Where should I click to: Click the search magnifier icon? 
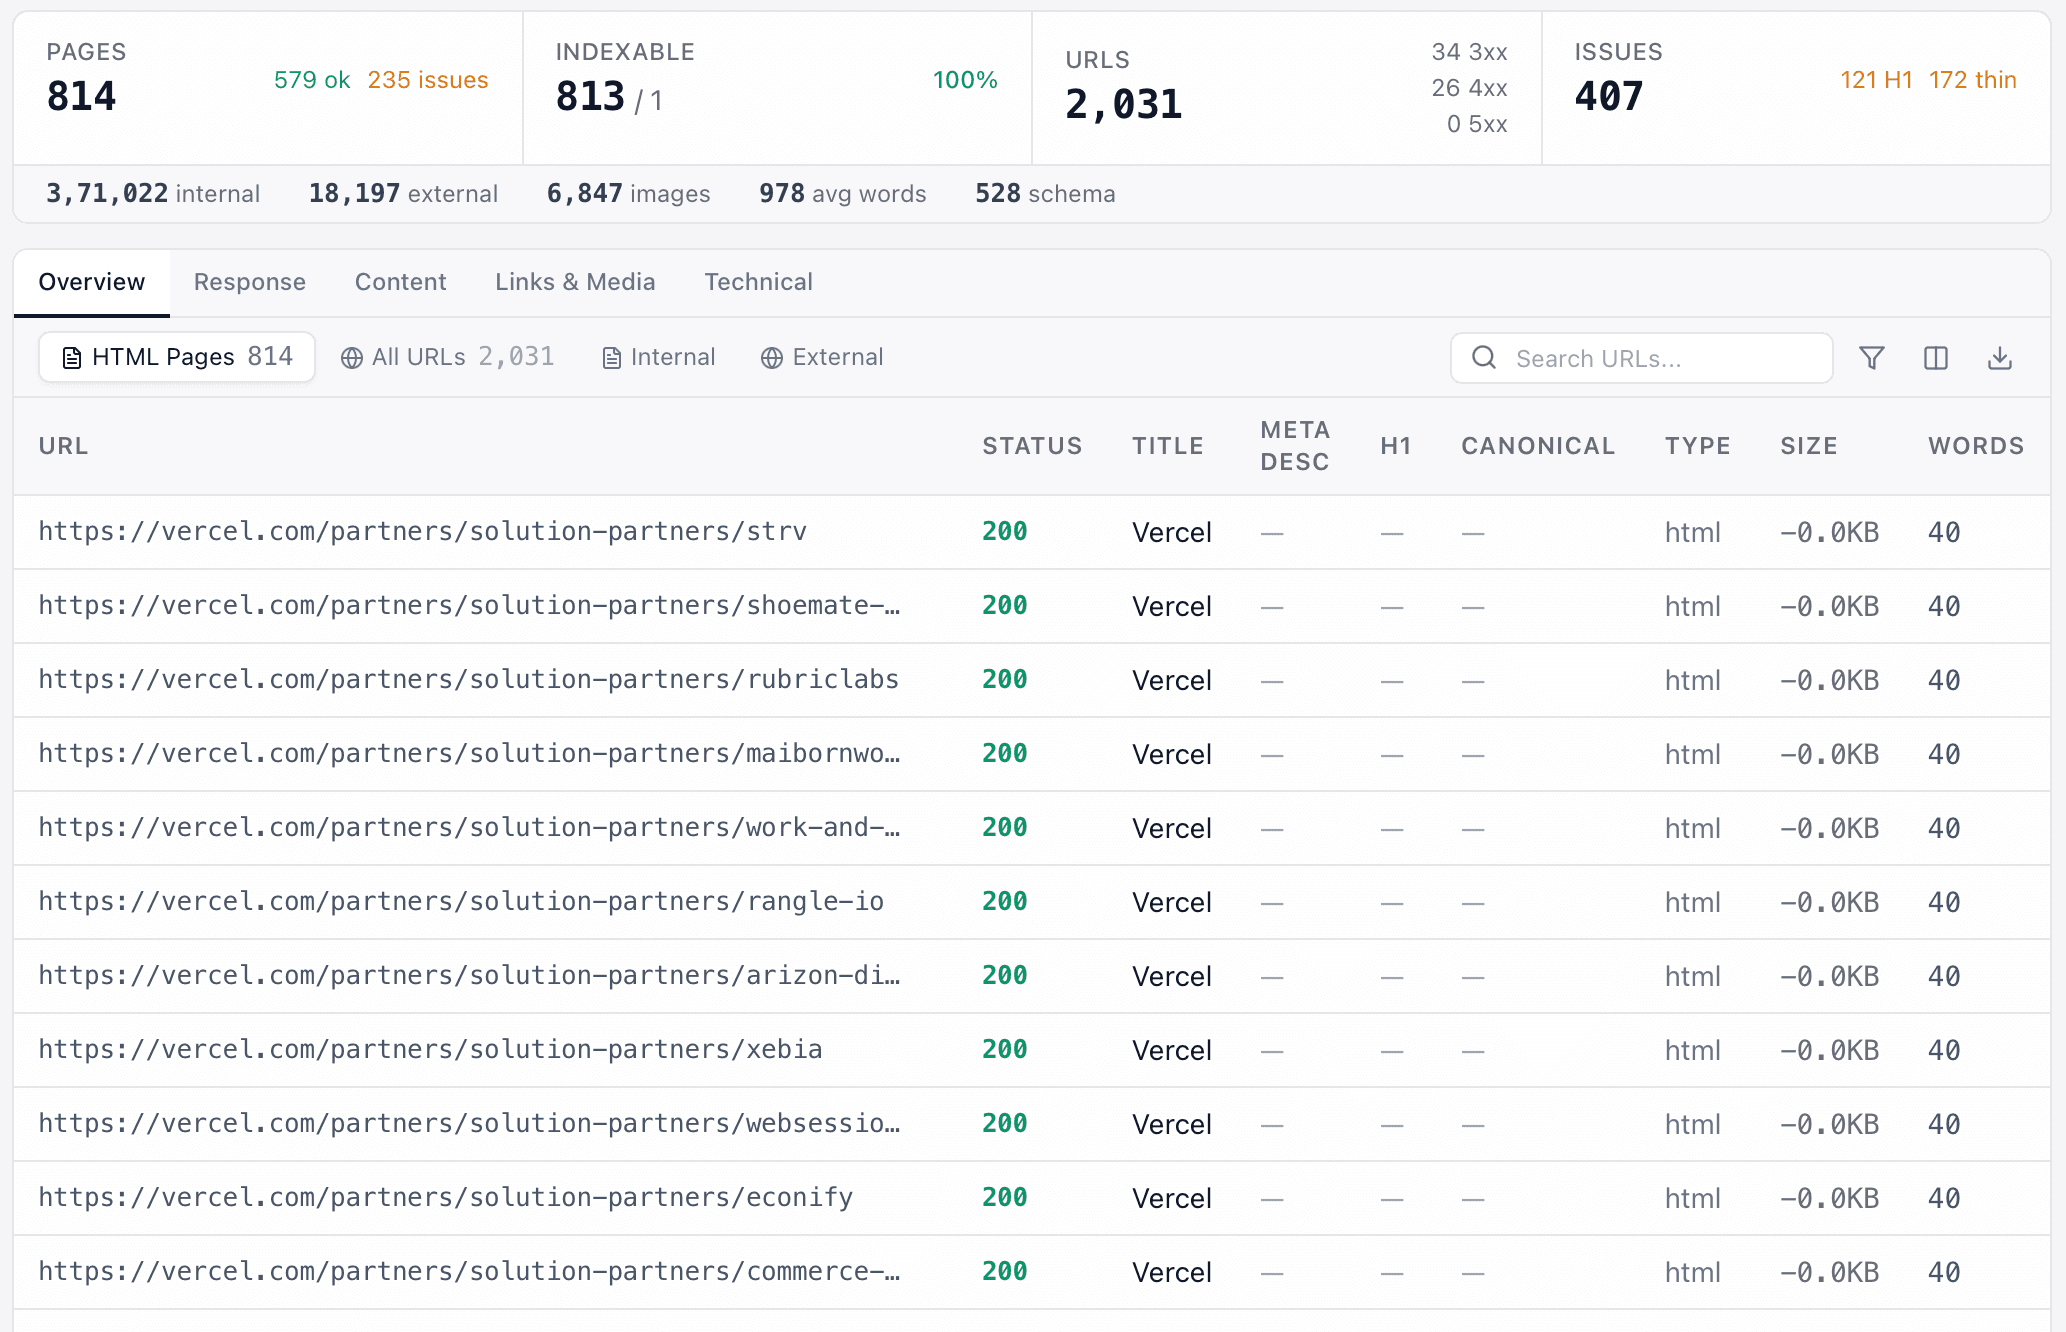1484,357
